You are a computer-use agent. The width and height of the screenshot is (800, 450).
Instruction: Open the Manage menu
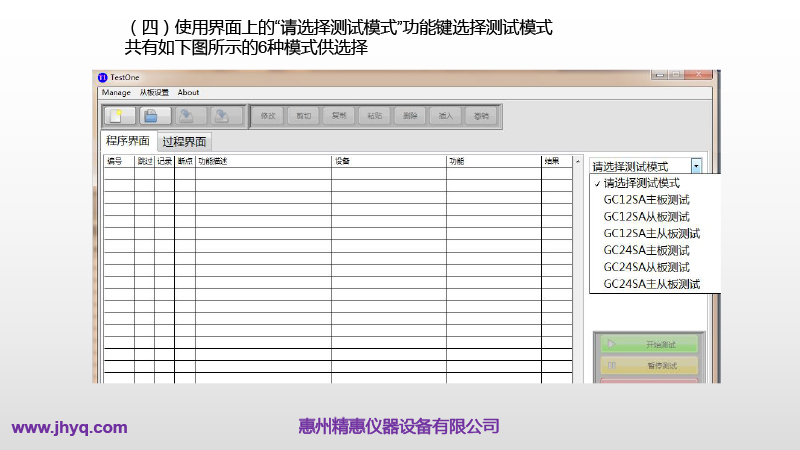tap(116, 92)
